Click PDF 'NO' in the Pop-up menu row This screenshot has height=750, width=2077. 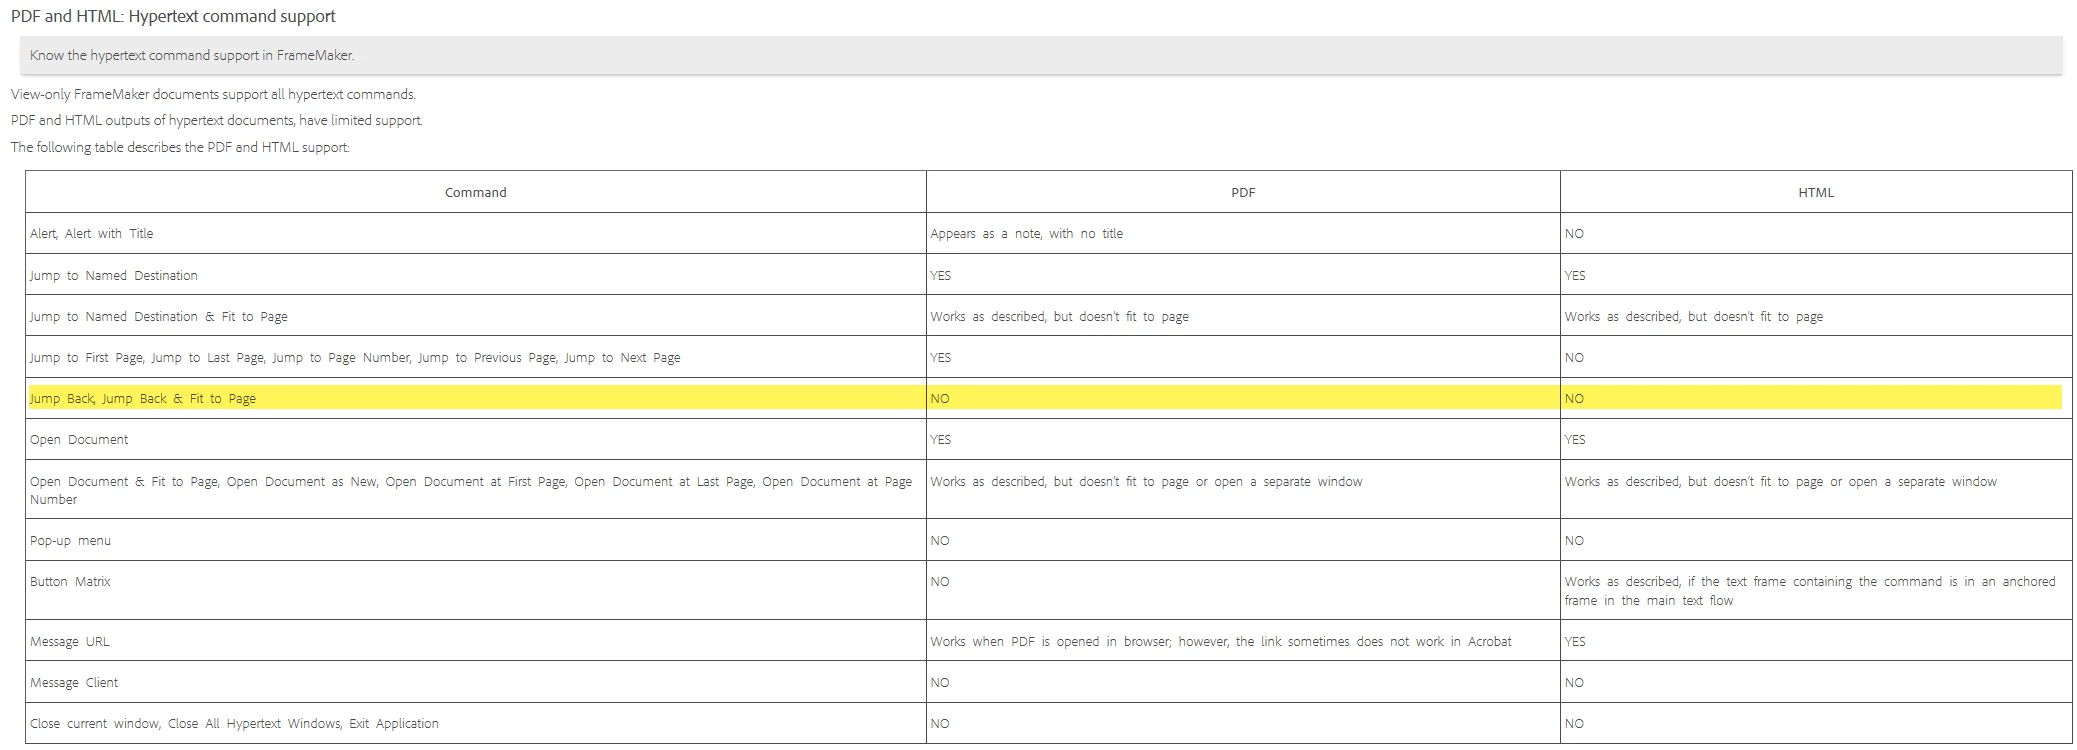(1243, 540)
